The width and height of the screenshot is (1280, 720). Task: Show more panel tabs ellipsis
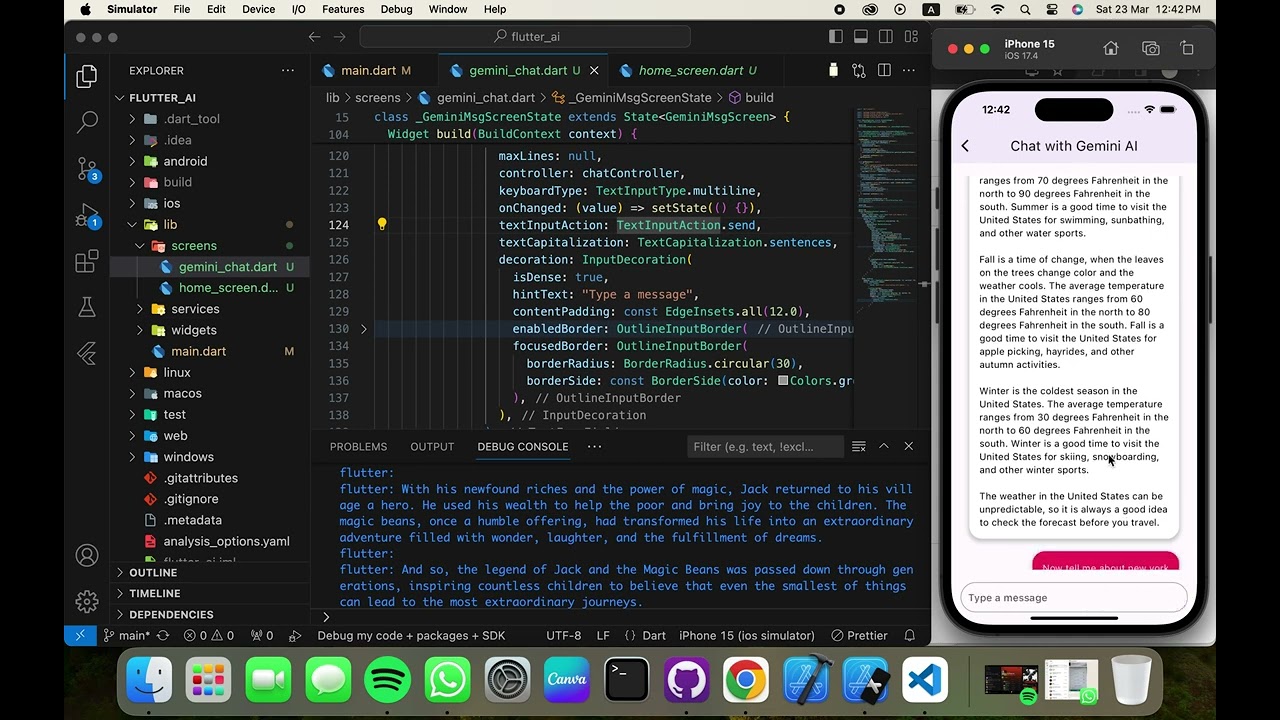pos(594,446)
